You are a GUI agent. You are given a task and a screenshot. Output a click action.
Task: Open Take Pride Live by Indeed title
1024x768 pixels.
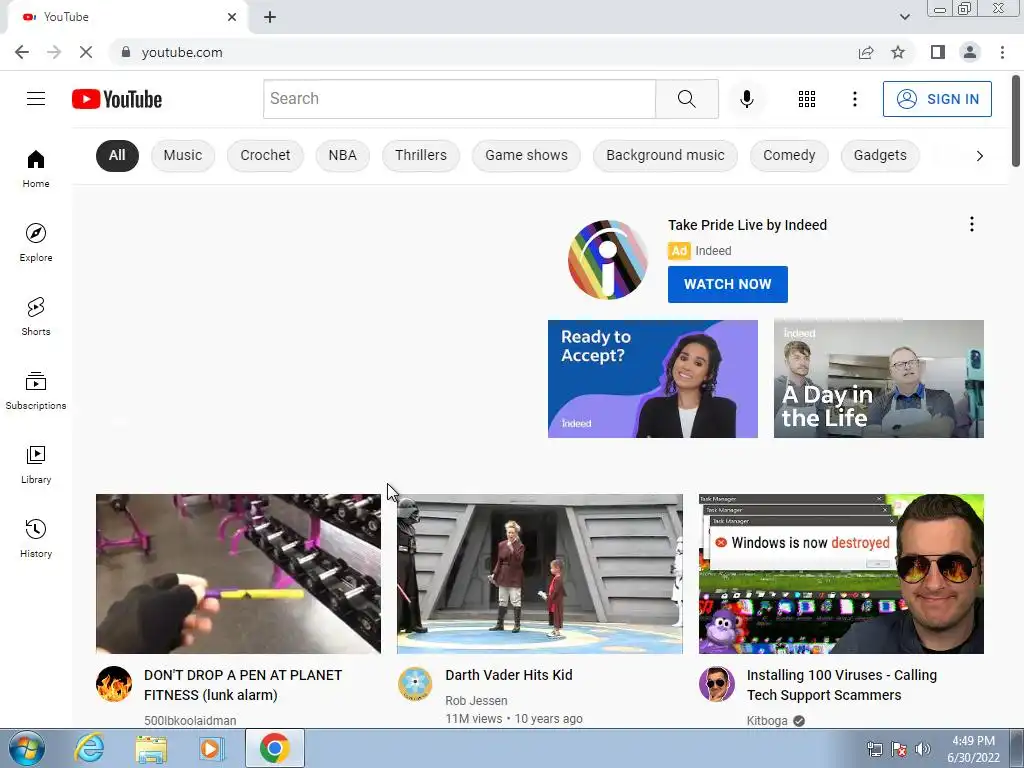coord(747,225)
